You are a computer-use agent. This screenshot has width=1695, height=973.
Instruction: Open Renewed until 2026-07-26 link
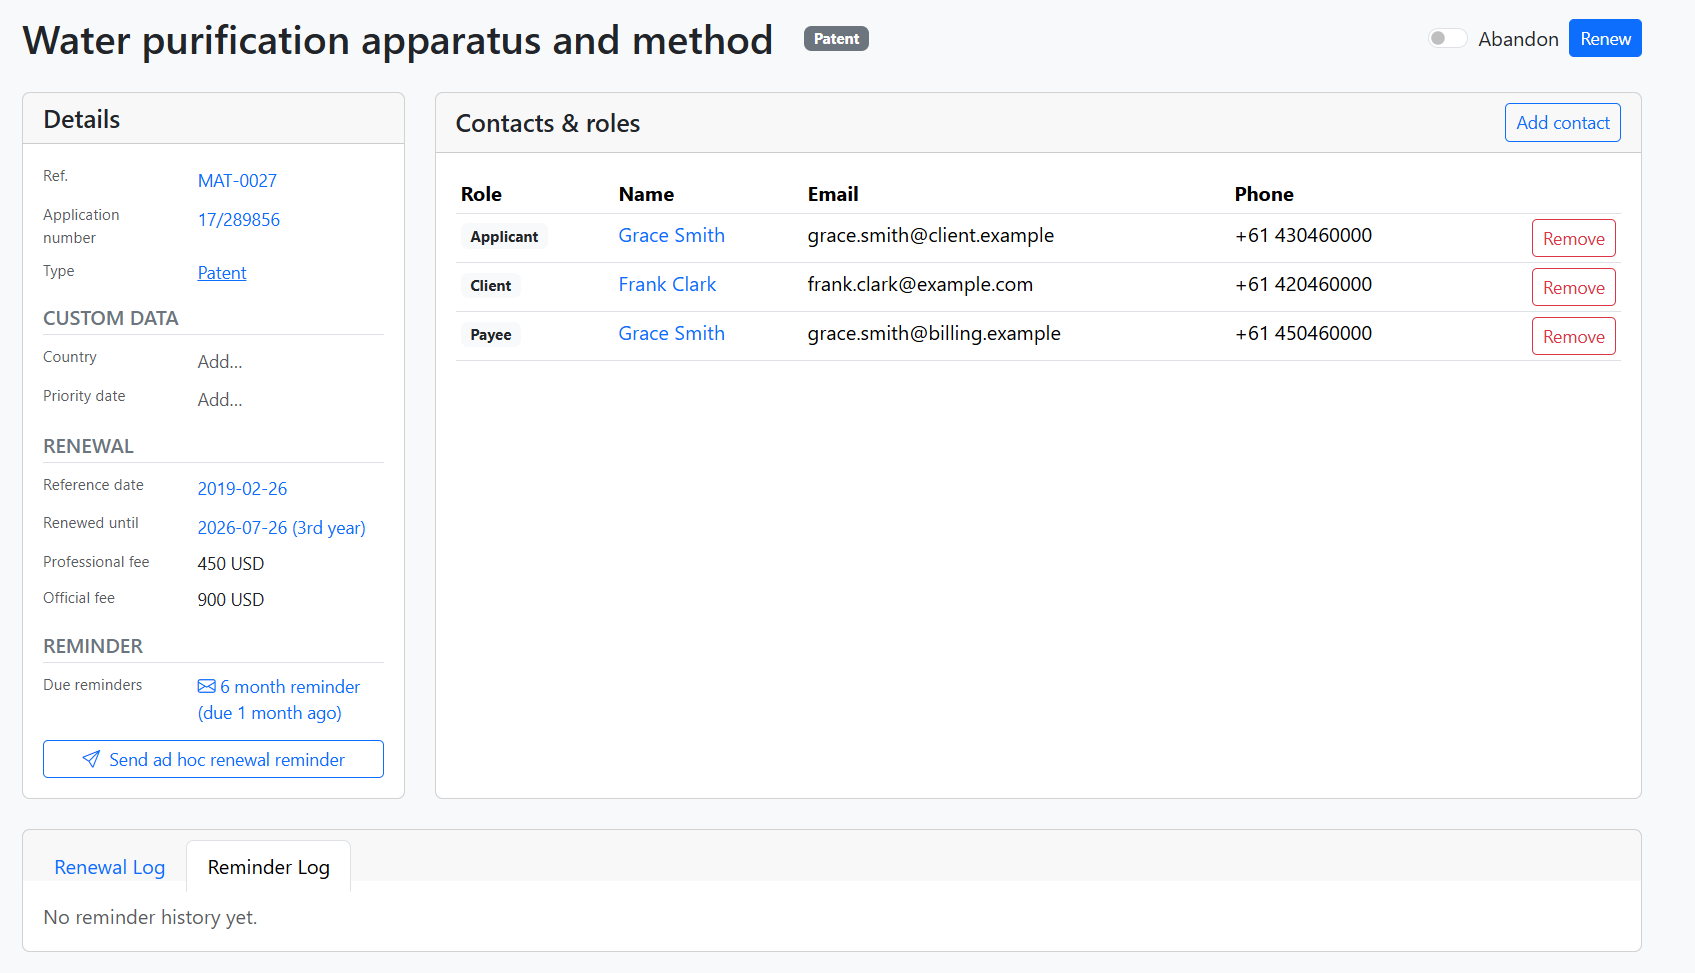(281, 528)
